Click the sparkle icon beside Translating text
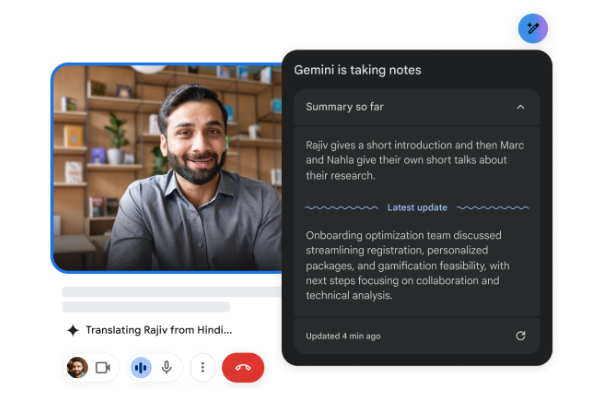 click(72, 330)
